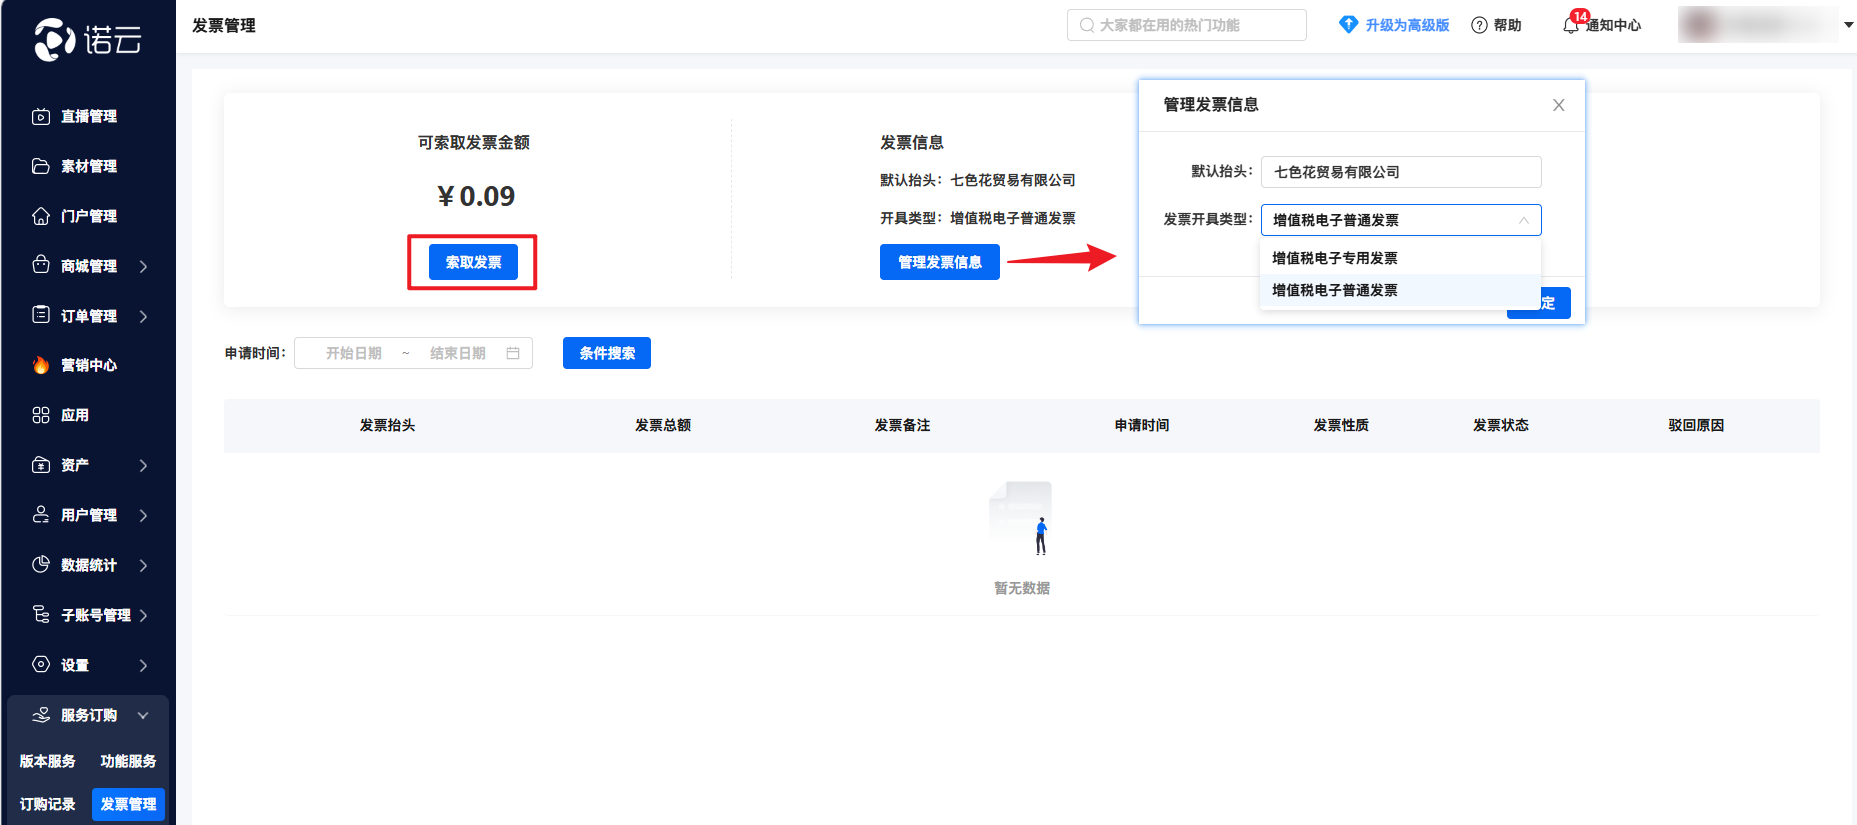Click the 诺云 logo icon
1857x825 pixels.
(55, 40)
